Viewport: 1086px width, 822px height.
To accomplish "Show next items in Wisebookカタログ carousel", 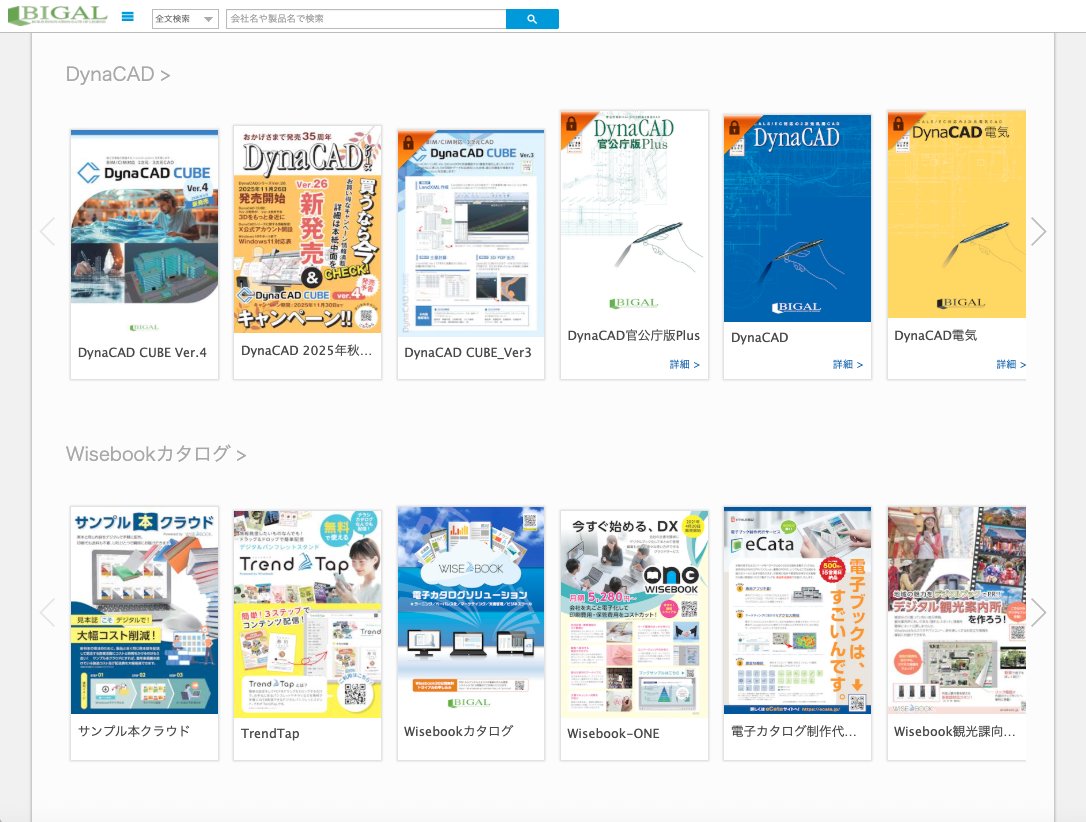I will coord(1038,612).
